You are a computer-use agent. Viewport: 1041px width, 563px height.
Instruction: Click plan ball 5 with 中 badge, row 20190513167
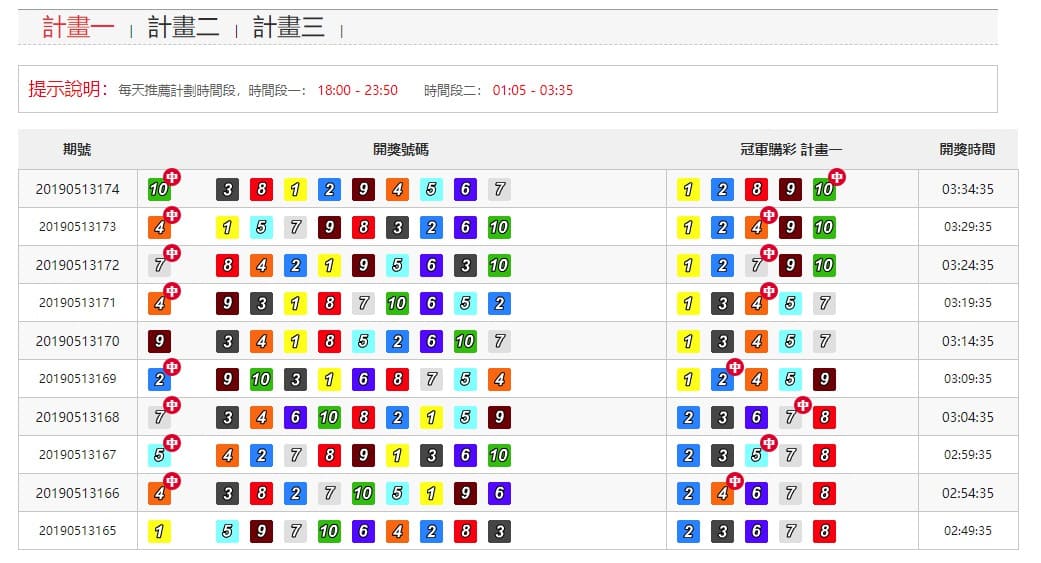pyautogui.click(x=756, y=455)
